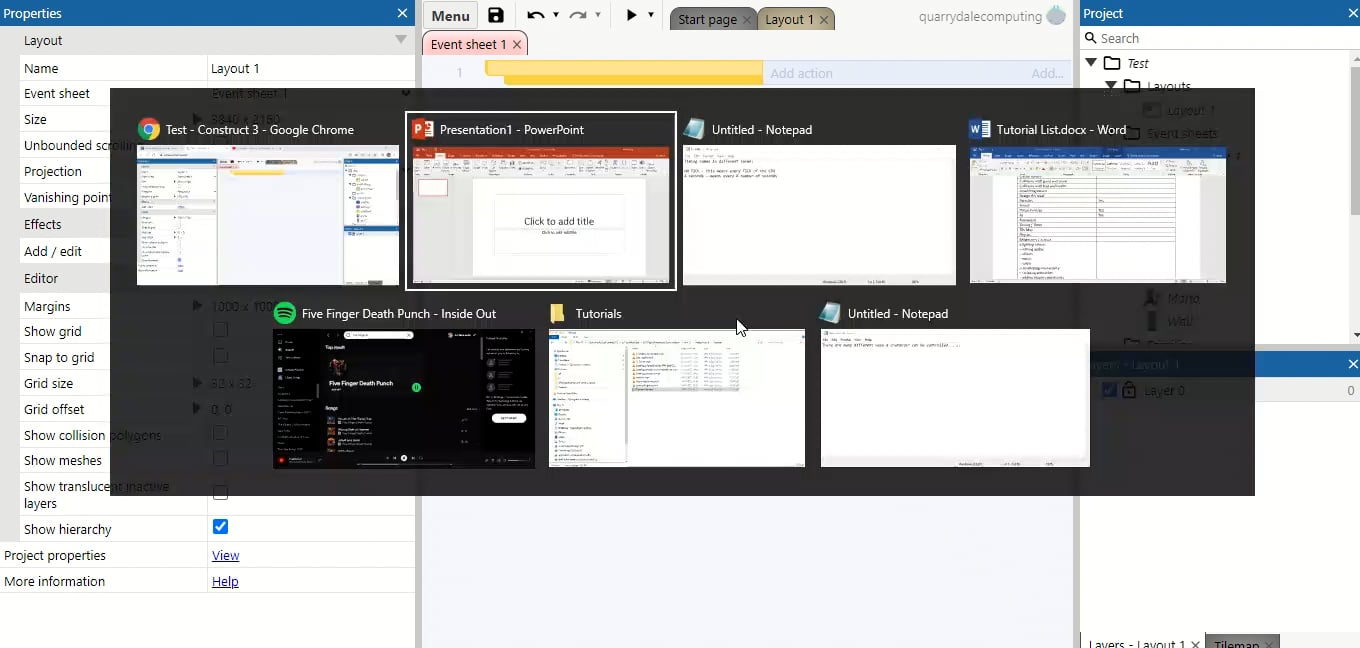Viewport: 1360px width, 648px height.
Task: Click the Add... link on the event row
Action: pyautogui.click(x=1047, y=73)
